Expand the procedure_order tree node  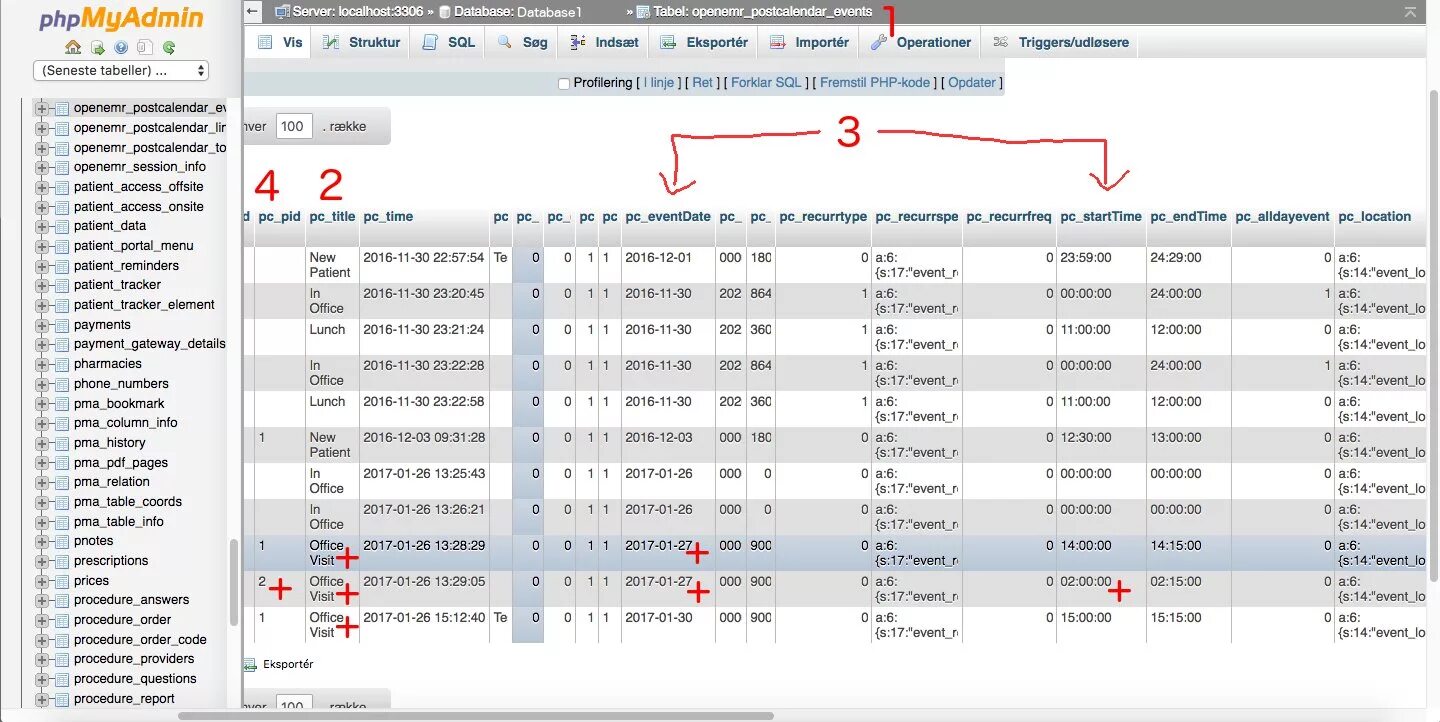click(x=42, y=620)
